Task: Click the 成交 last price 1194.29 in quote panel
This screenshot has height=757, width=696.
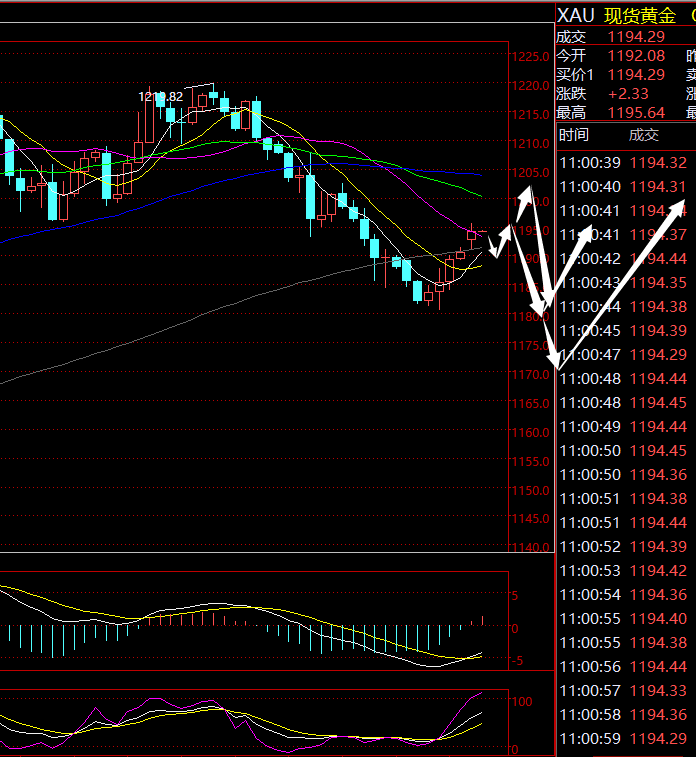Action: point(636,37)
